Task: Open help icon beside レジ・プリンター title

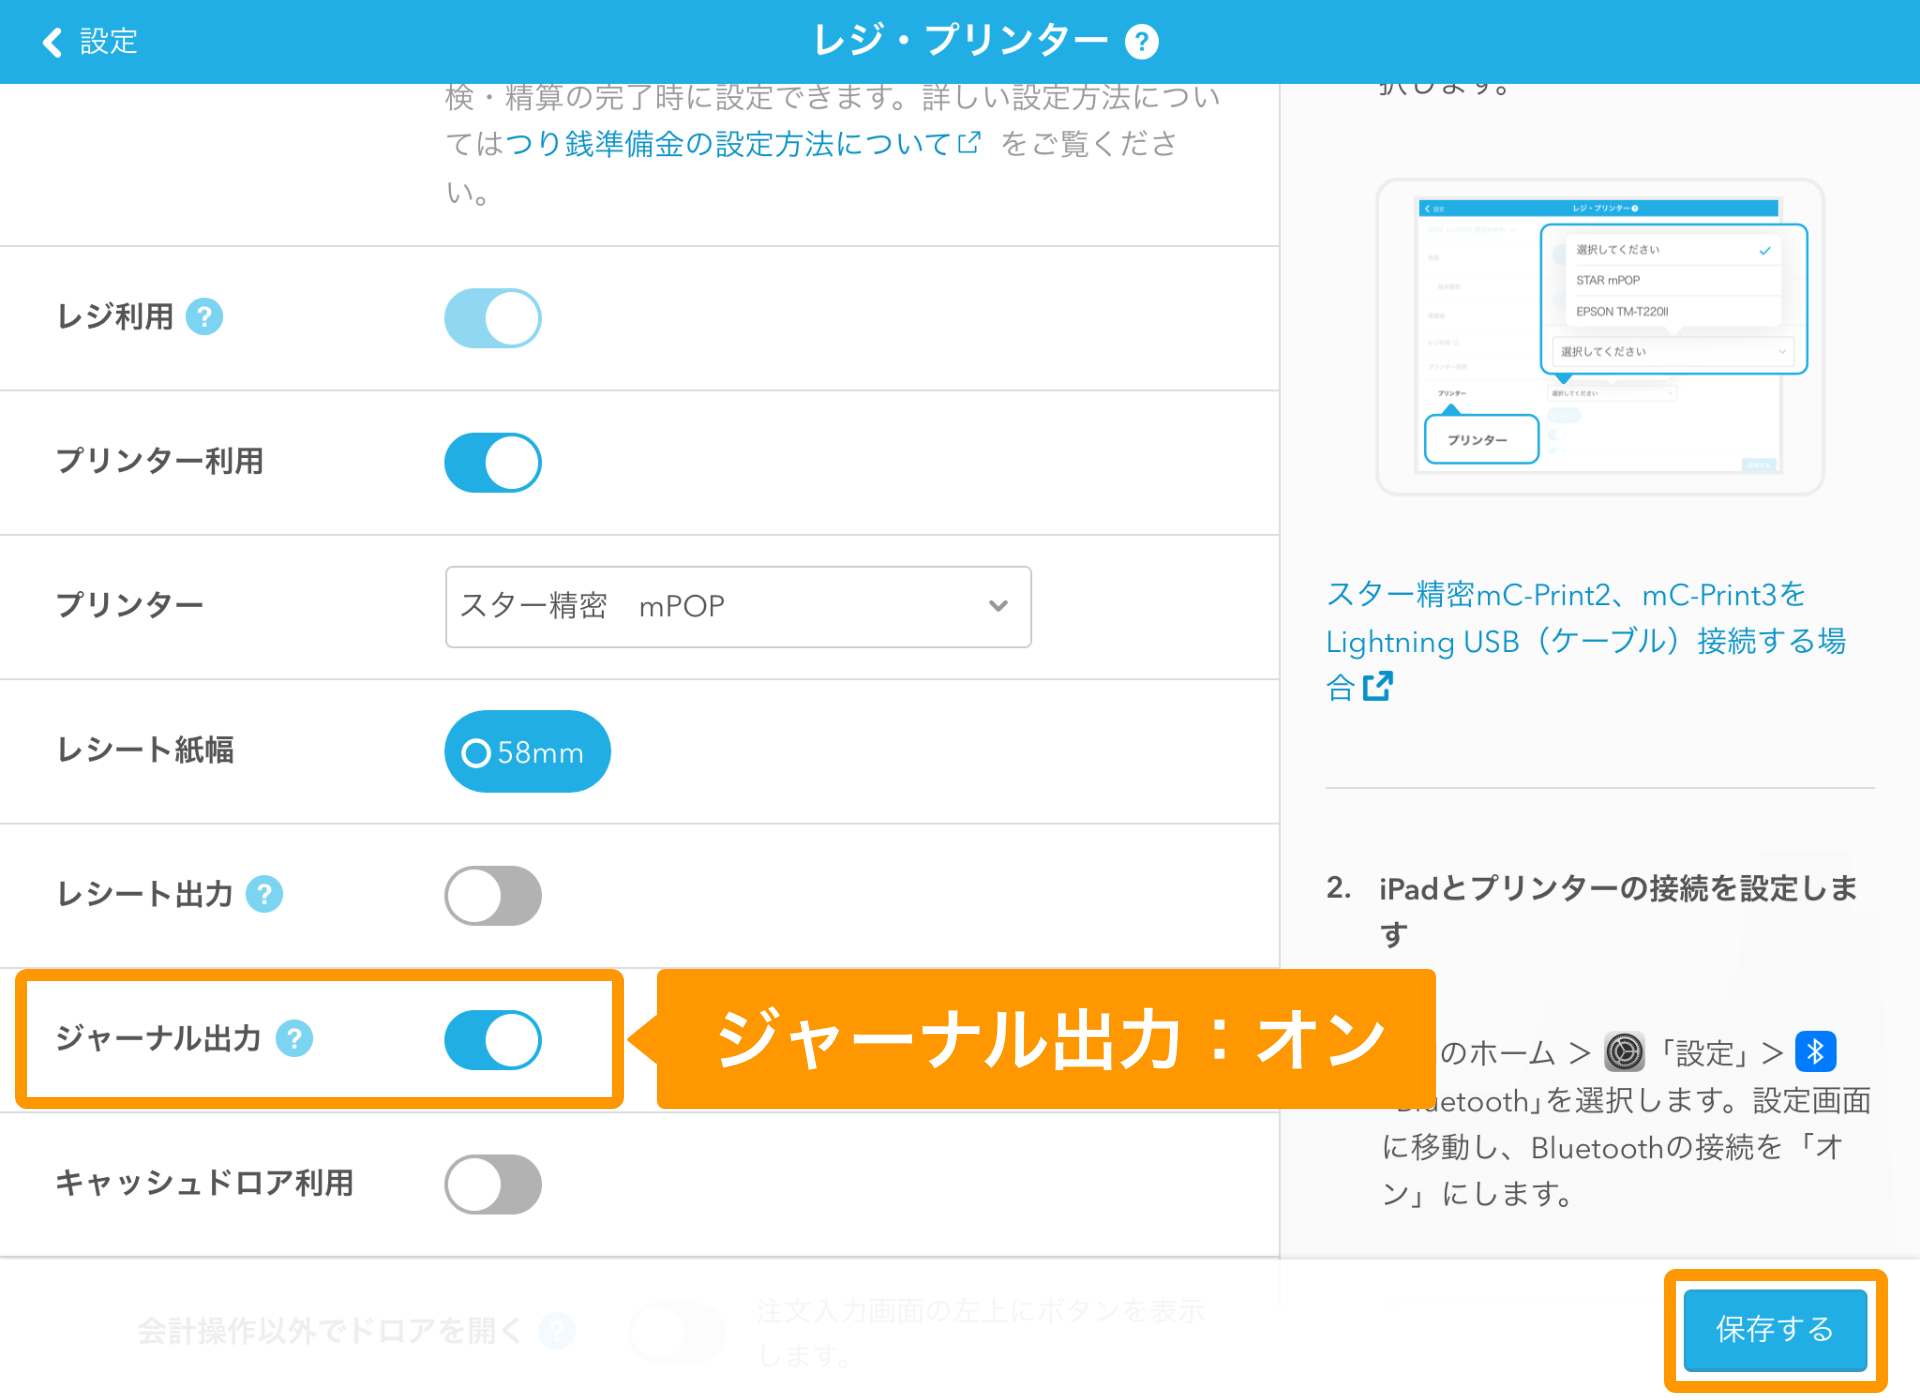Action: [1141, 42]
